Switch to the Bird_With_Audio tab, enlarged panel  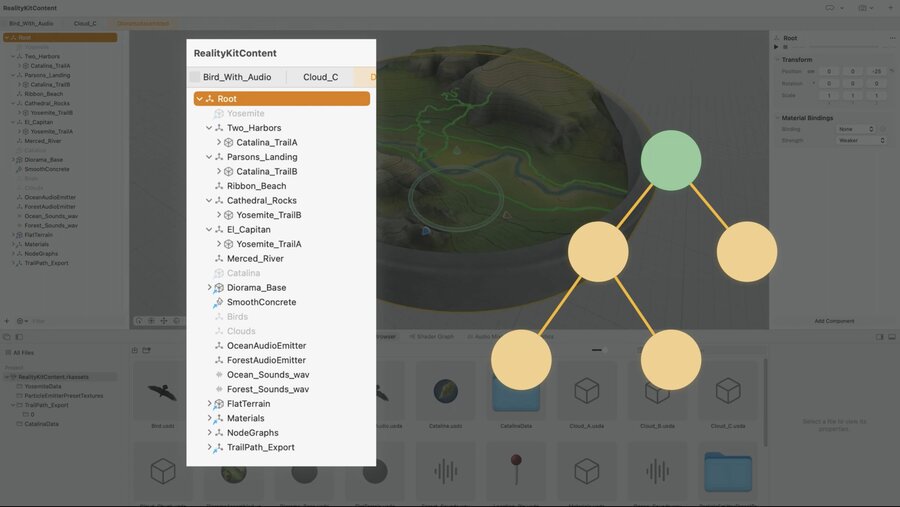(236, 77)
